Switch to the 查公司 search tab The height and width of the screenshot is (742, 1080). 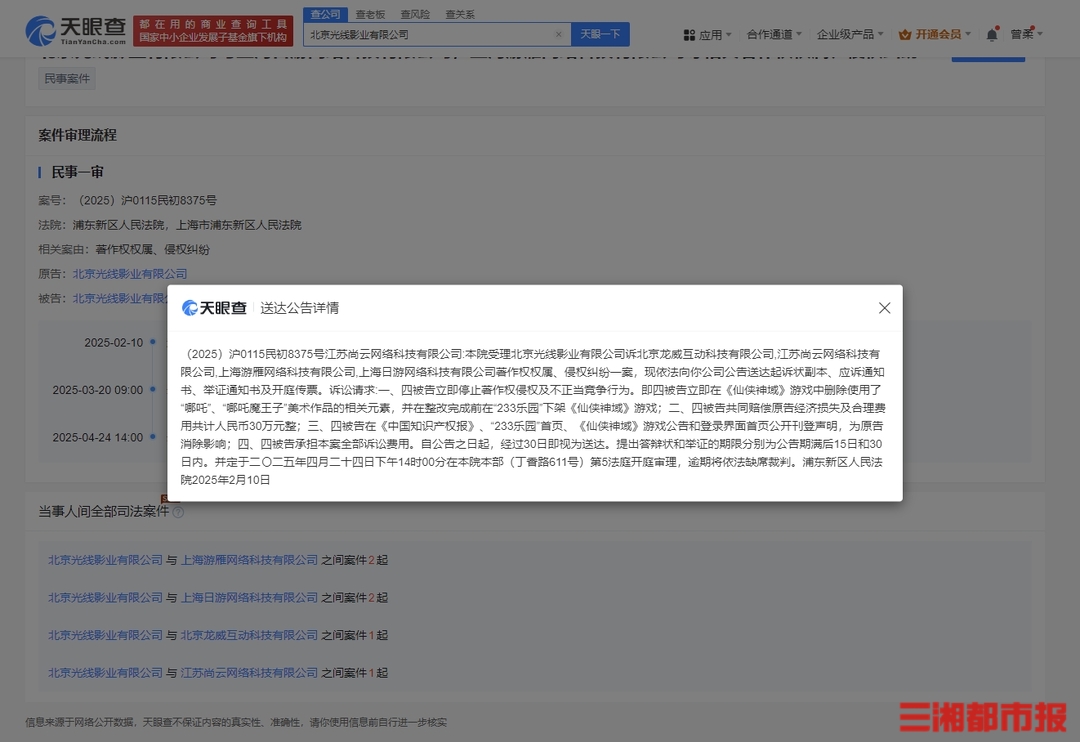(325, 14)
